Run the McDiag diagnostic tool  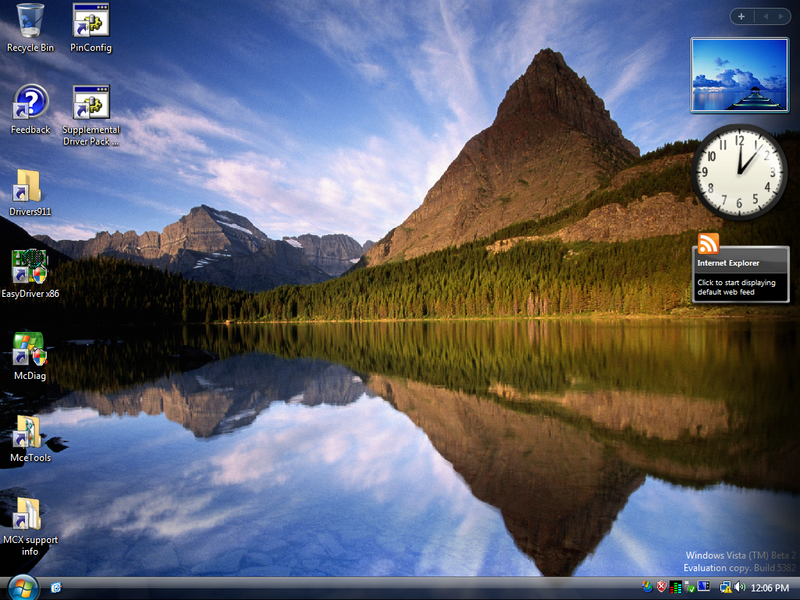click(x=30, y=352)
